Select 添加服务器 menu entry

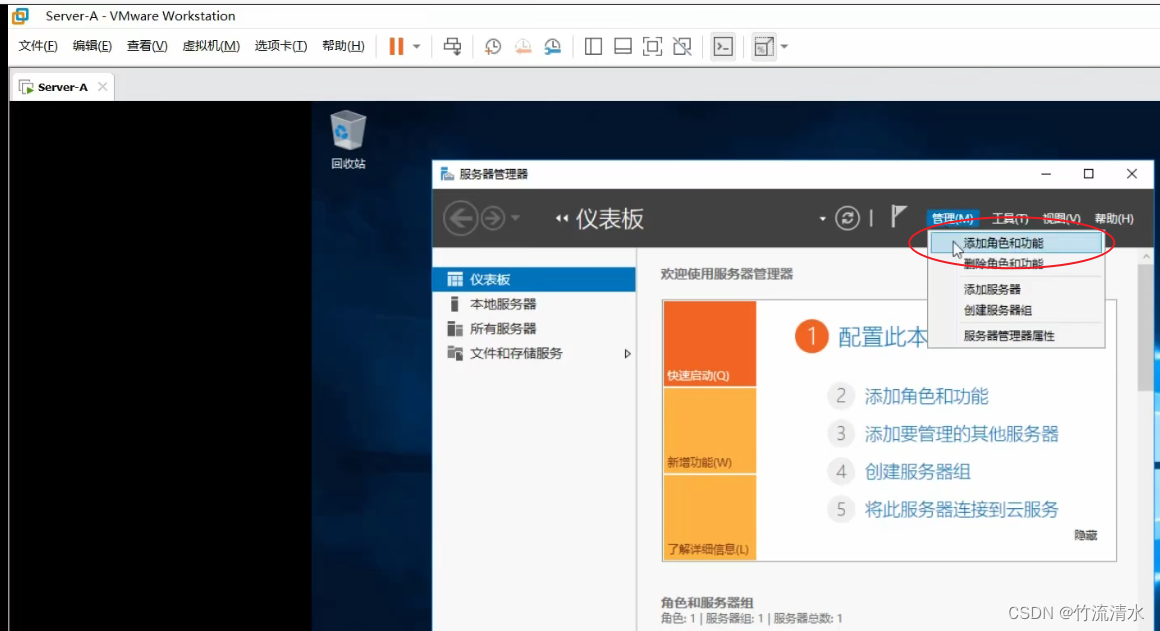[x=1016, y=289]
